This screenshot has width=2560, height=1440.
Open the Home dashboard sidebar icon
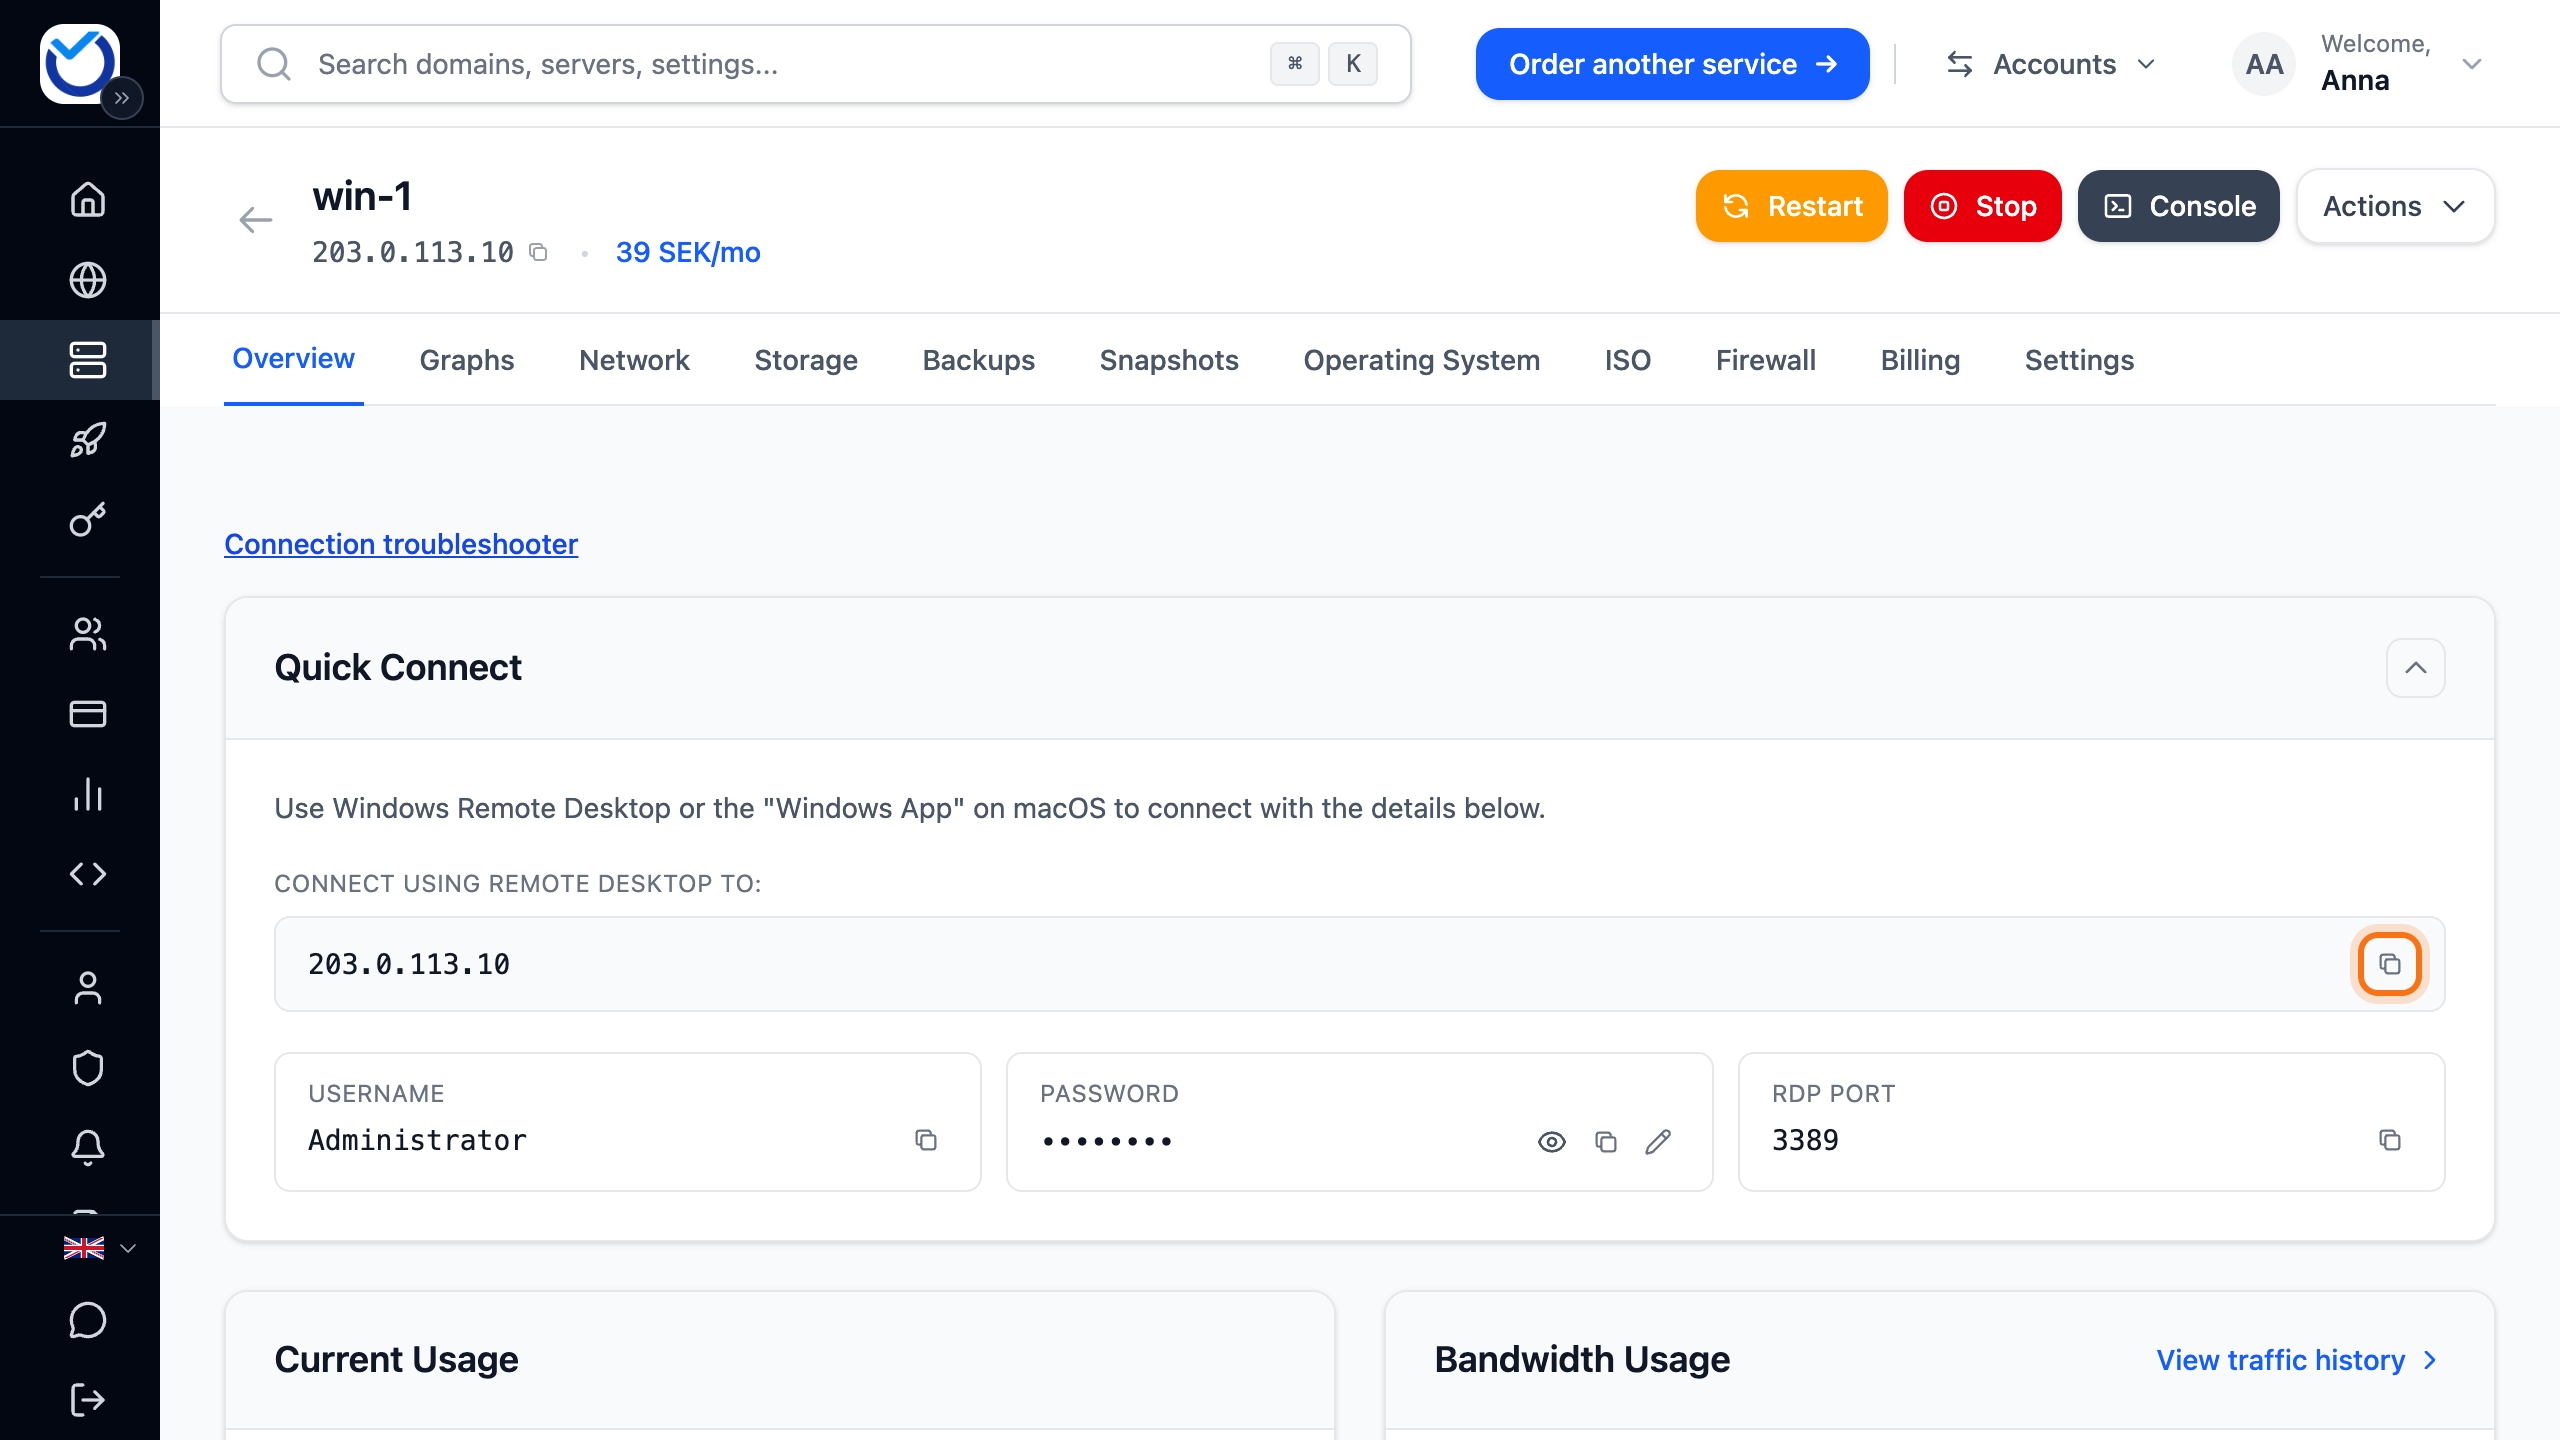pos(88,200)
